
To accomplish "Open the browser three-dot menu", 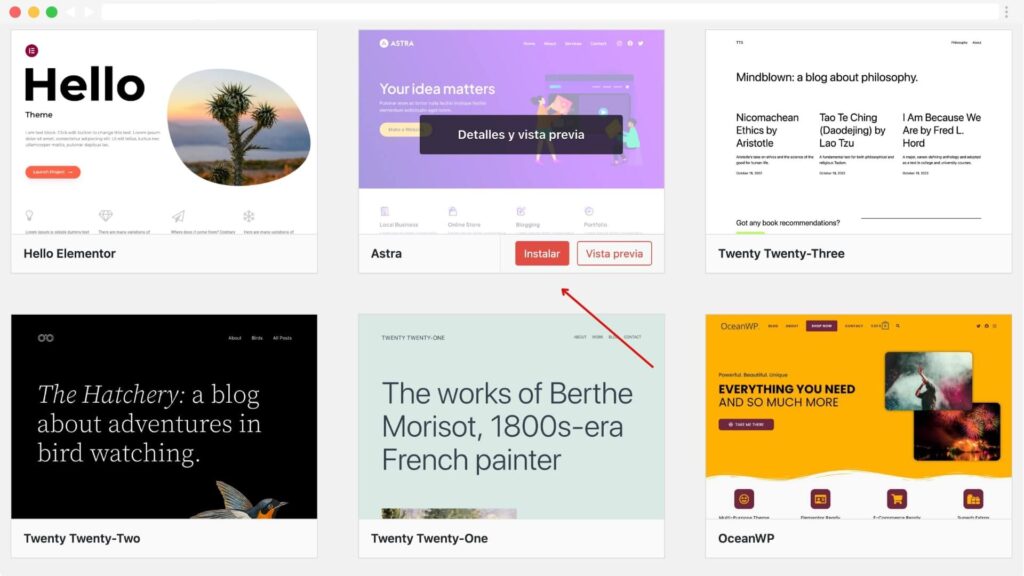I will [x=1006, y=12].
